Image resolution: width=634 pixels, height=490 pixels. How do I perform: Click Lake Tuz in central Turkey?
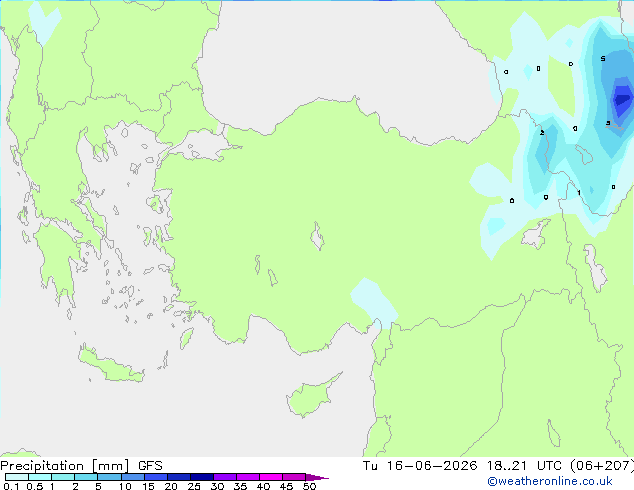pyautogui.click(x=317, y=236)
